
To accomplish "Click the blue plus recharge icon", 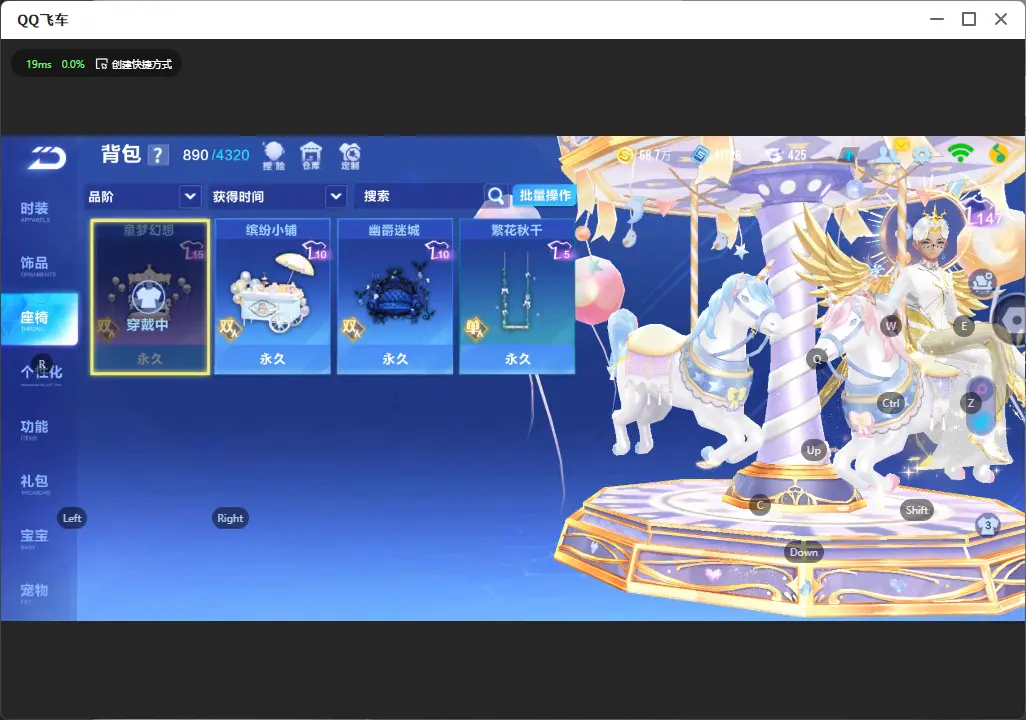I will tap(848, 155).
